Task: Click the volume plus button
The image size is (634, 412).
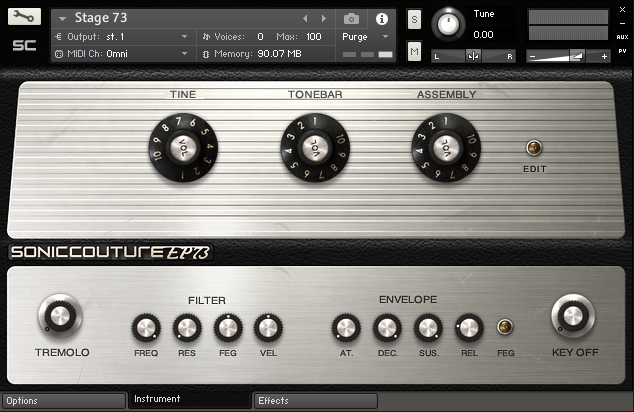Action: 604,57
